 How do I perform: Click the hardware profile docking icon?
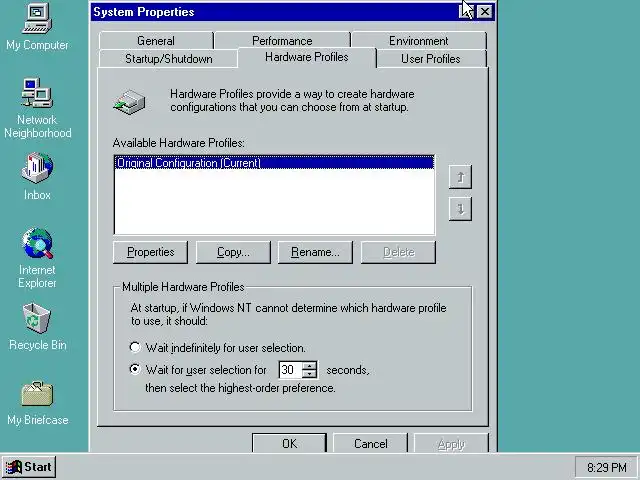click(129, 102)
